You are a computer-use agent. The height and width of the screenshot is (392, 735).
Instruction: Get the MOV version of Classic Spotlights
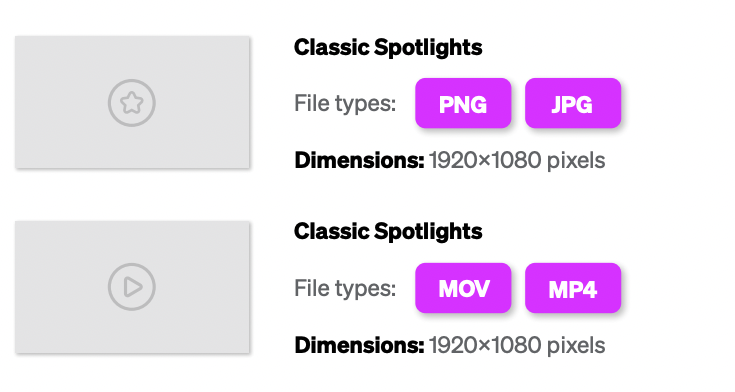463,288
